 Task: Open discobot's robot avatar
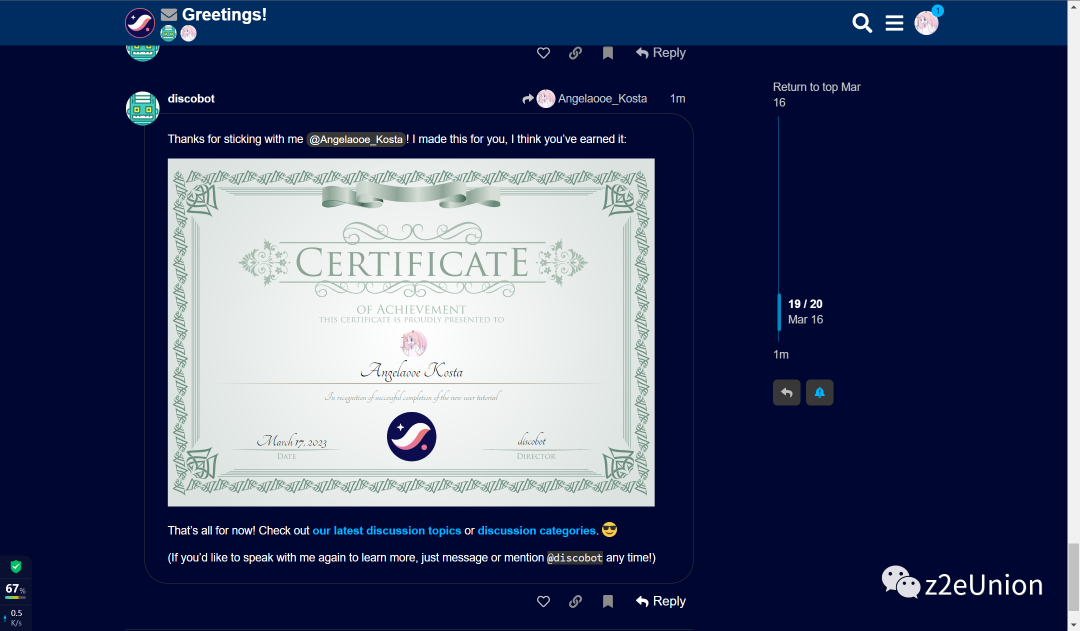(143, 108)
